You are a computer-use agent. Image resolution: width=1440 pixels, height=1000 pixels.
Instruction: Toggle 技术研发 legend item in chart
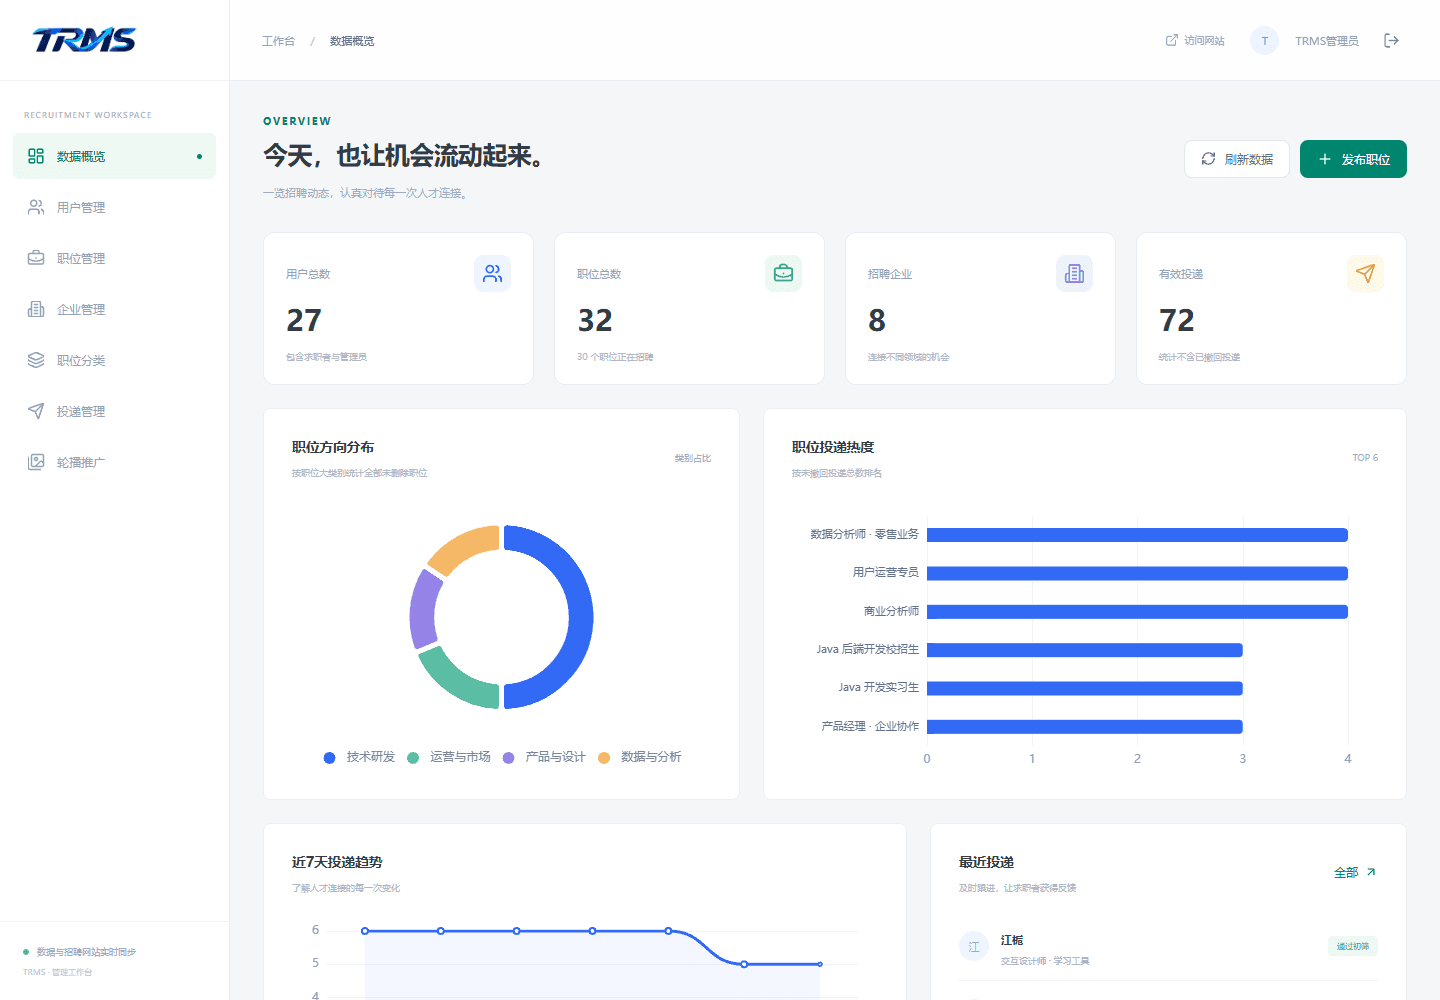tap(359, 757)
